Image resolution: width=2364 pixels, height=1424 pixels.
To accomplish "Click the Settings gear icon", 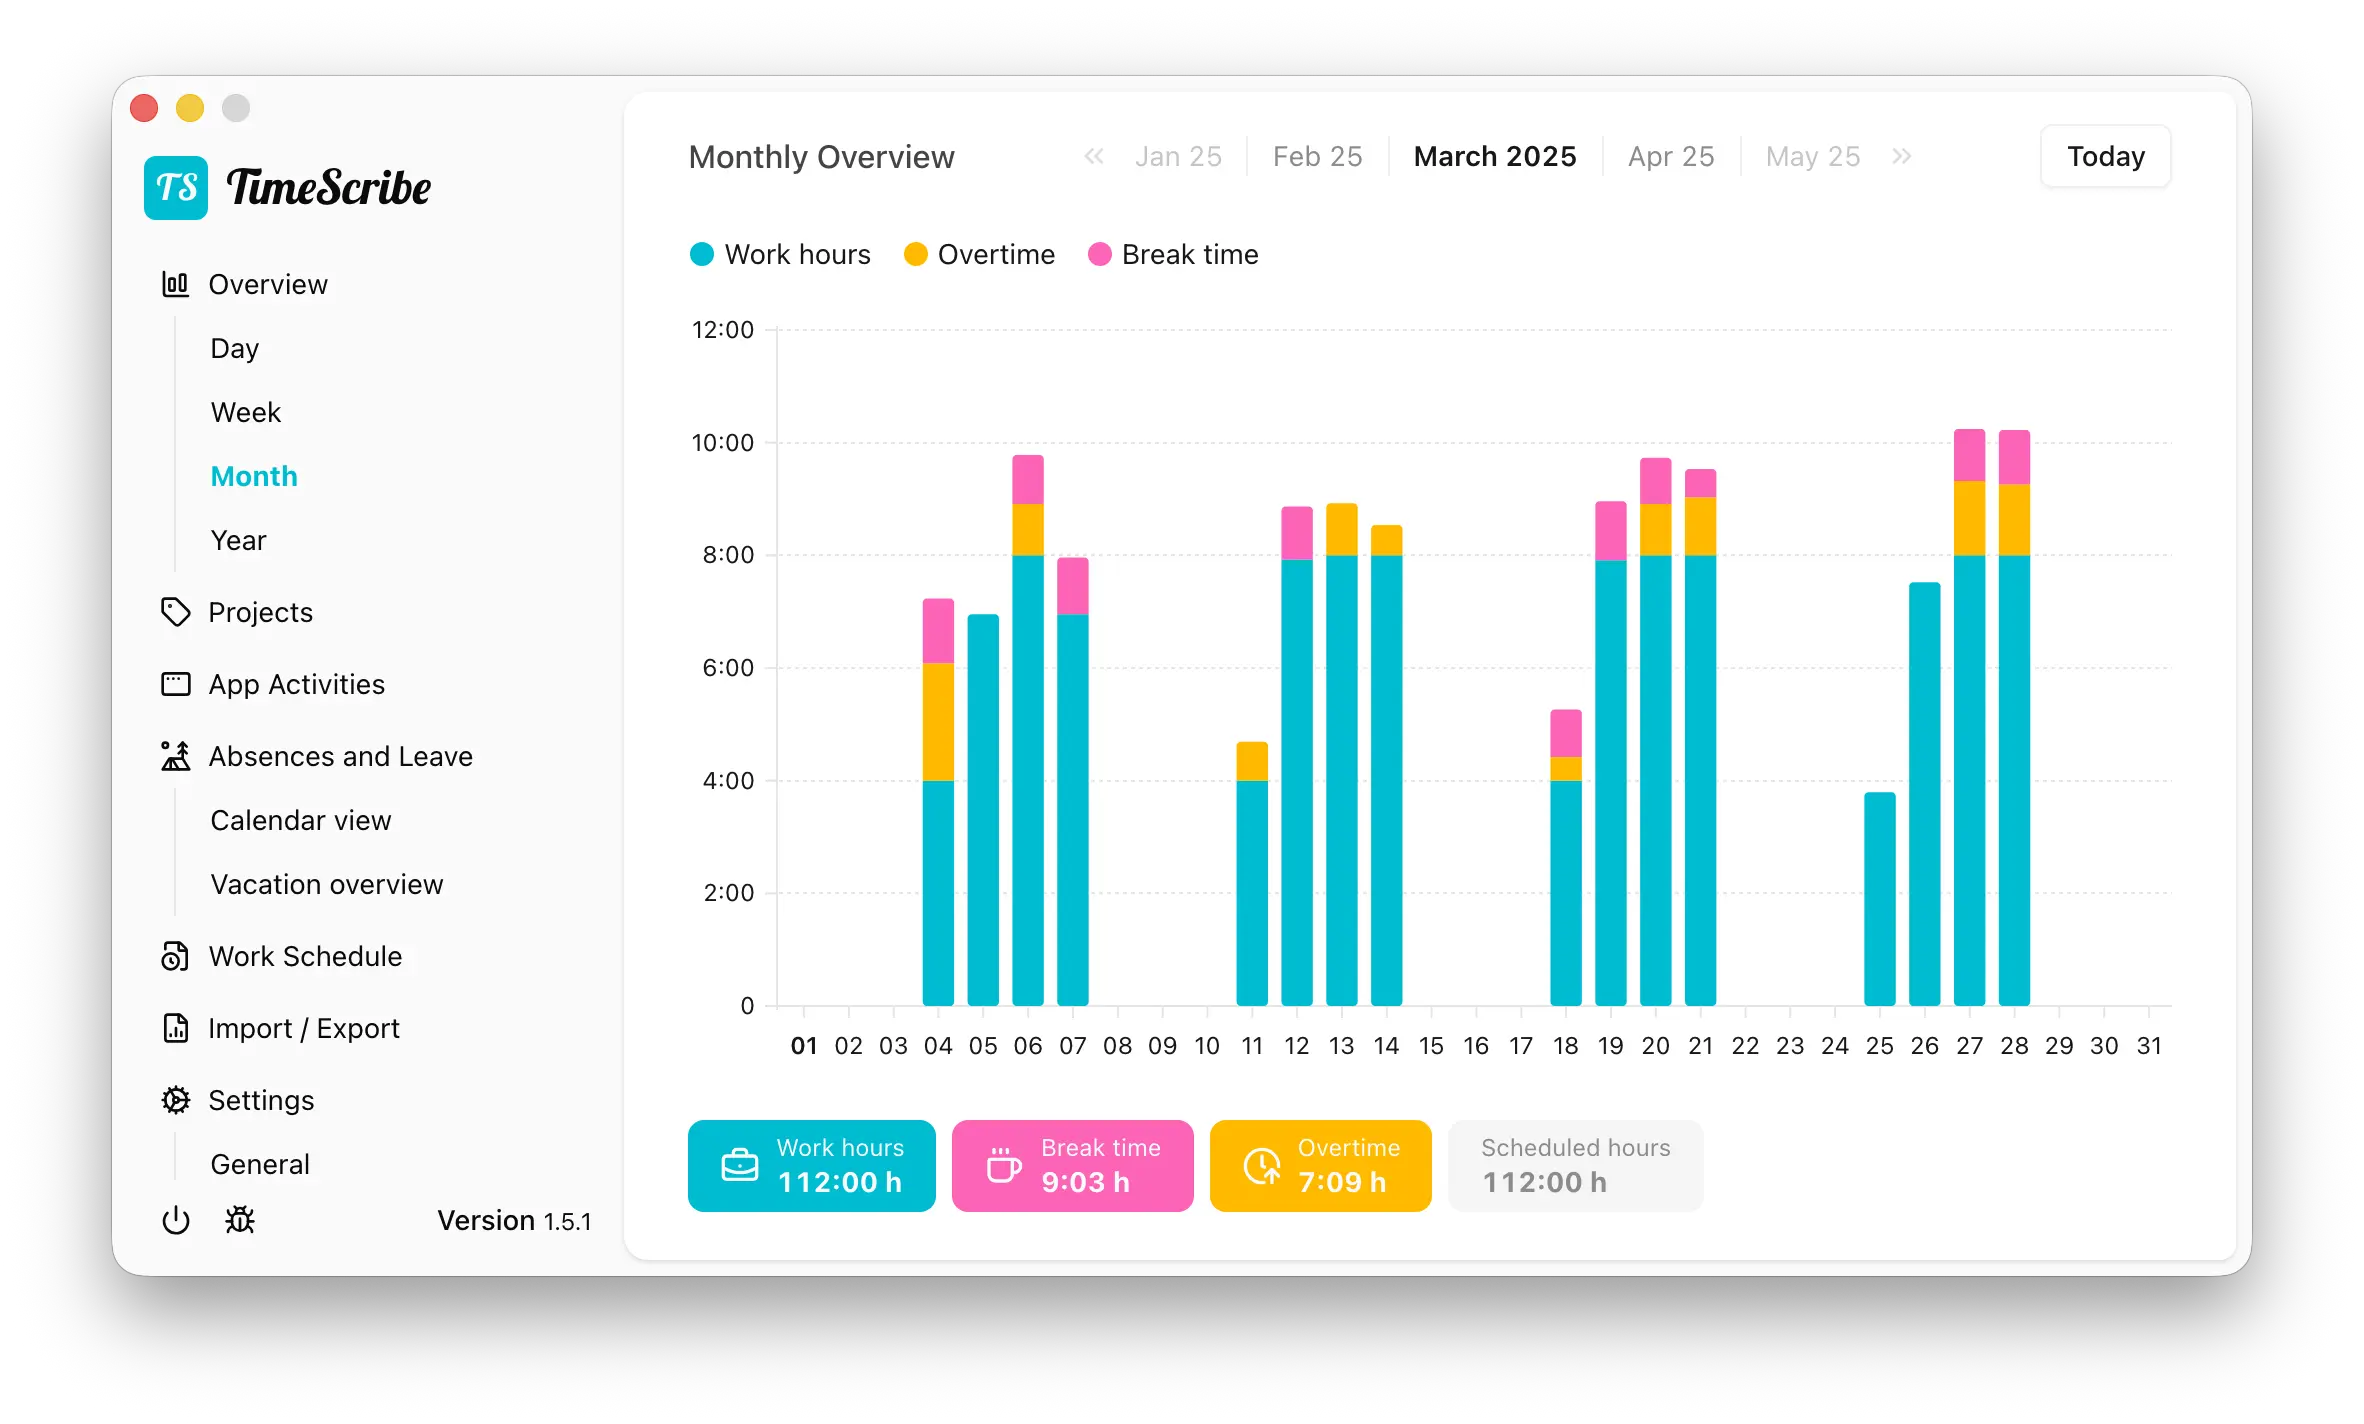I will [176, 1100].
